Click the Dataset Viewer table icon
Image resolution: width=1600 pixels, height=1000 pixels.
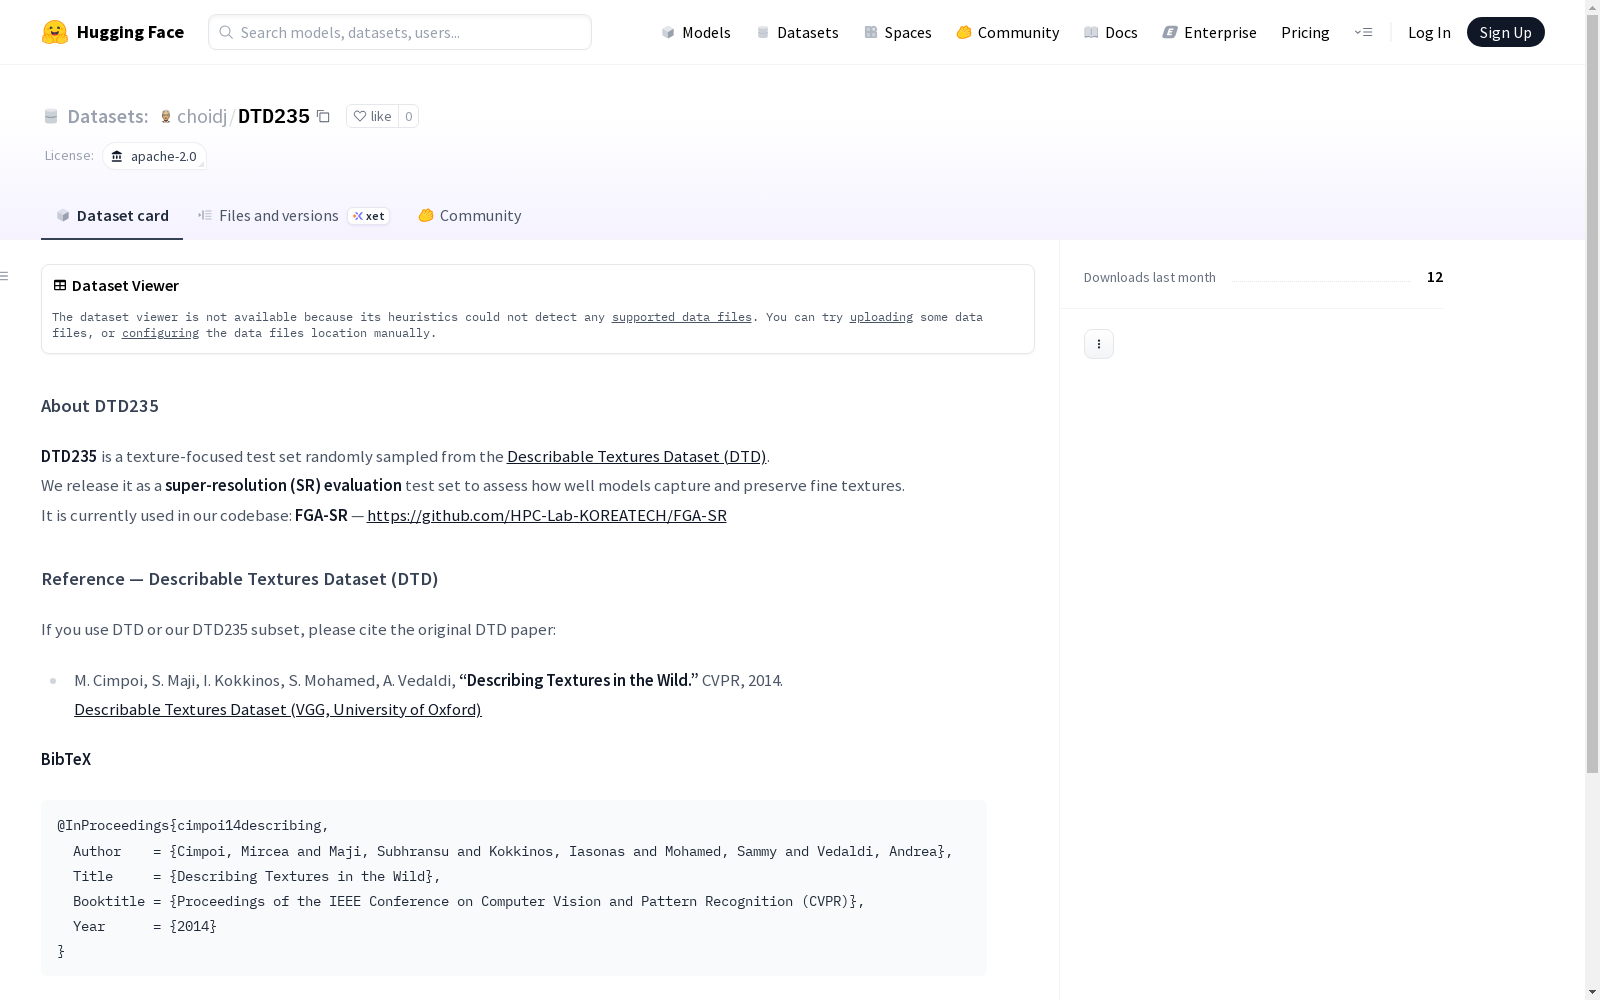(60, 285)
